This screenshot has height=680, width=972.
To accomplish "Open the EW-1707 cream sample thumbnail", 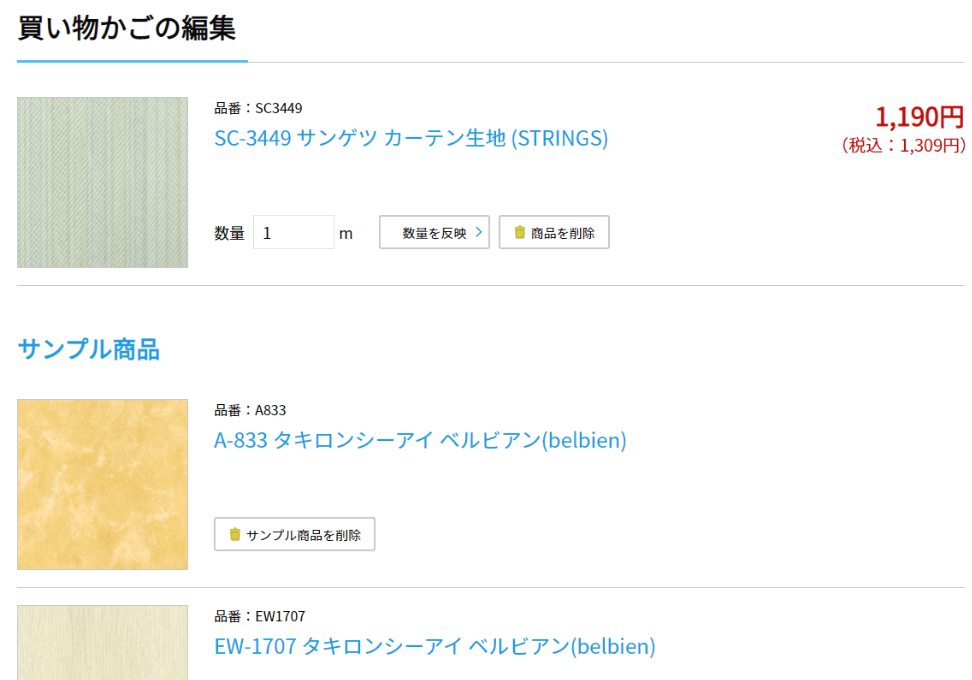I will [x=102, y=642].
